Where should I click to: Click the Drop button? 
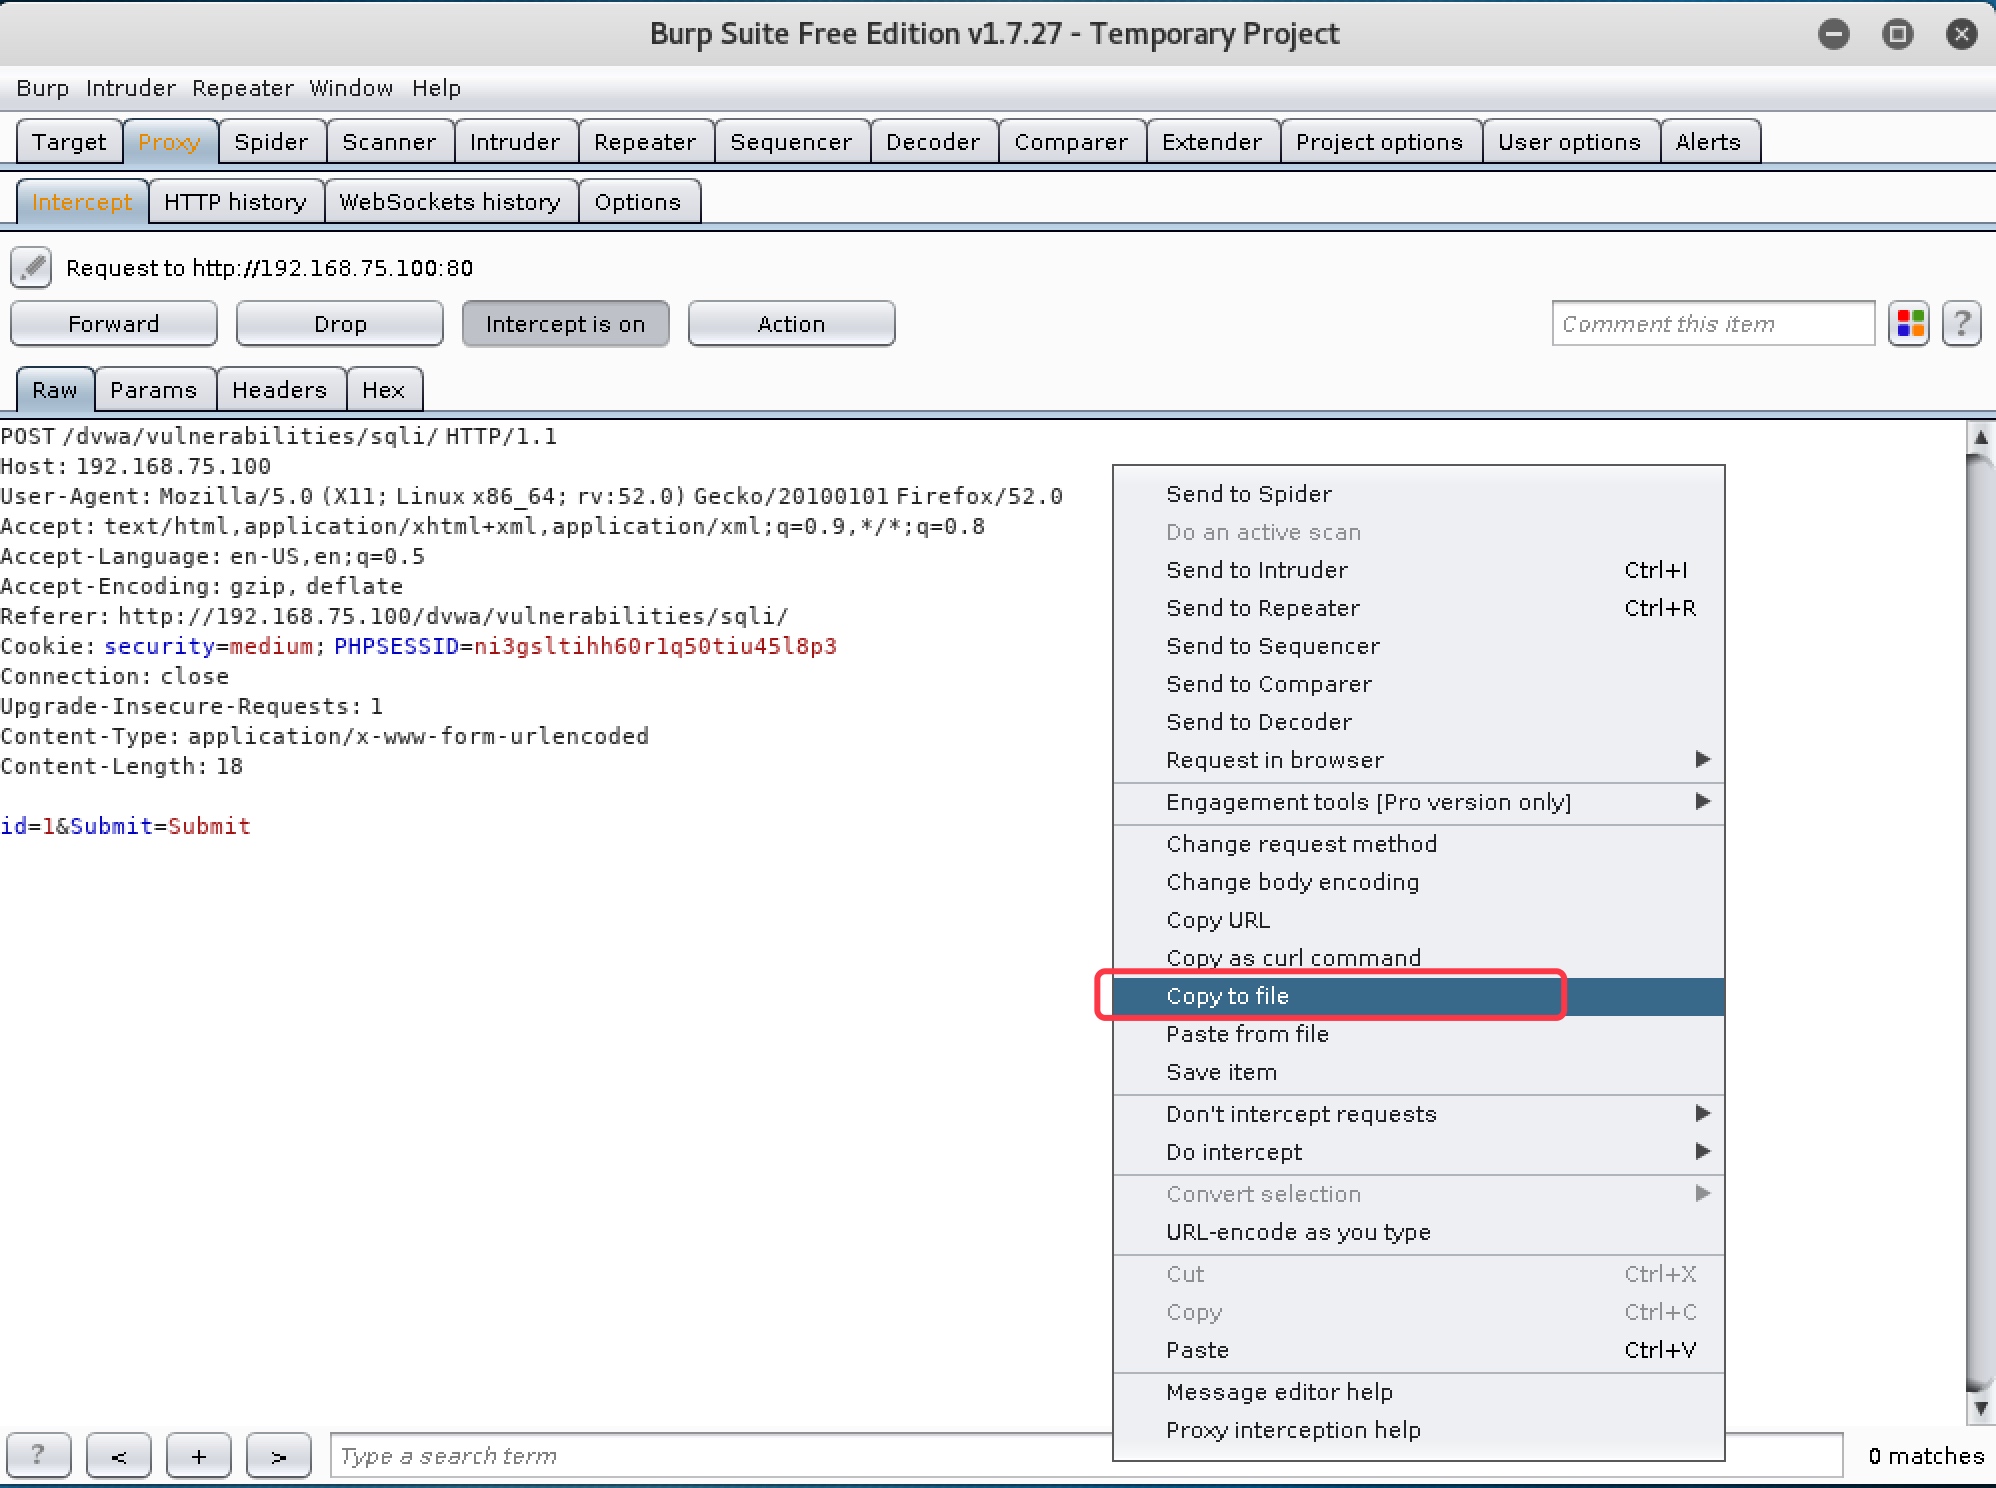pyautogui.click(x=339, y=324)
